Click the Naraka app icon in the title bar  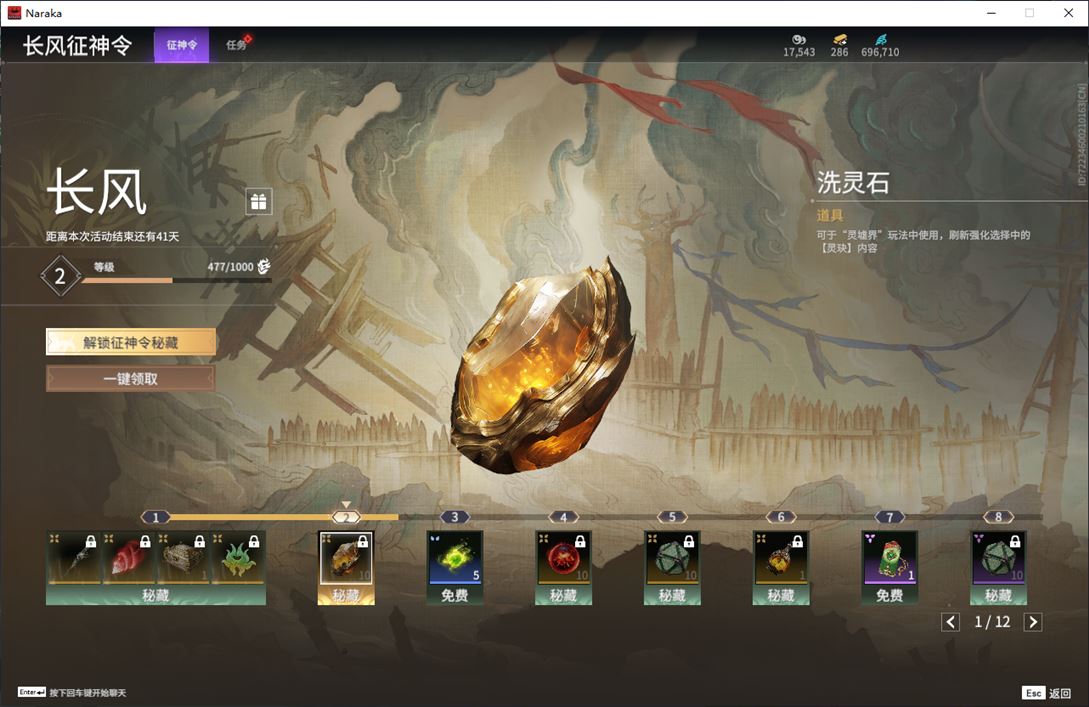[14, 13]
